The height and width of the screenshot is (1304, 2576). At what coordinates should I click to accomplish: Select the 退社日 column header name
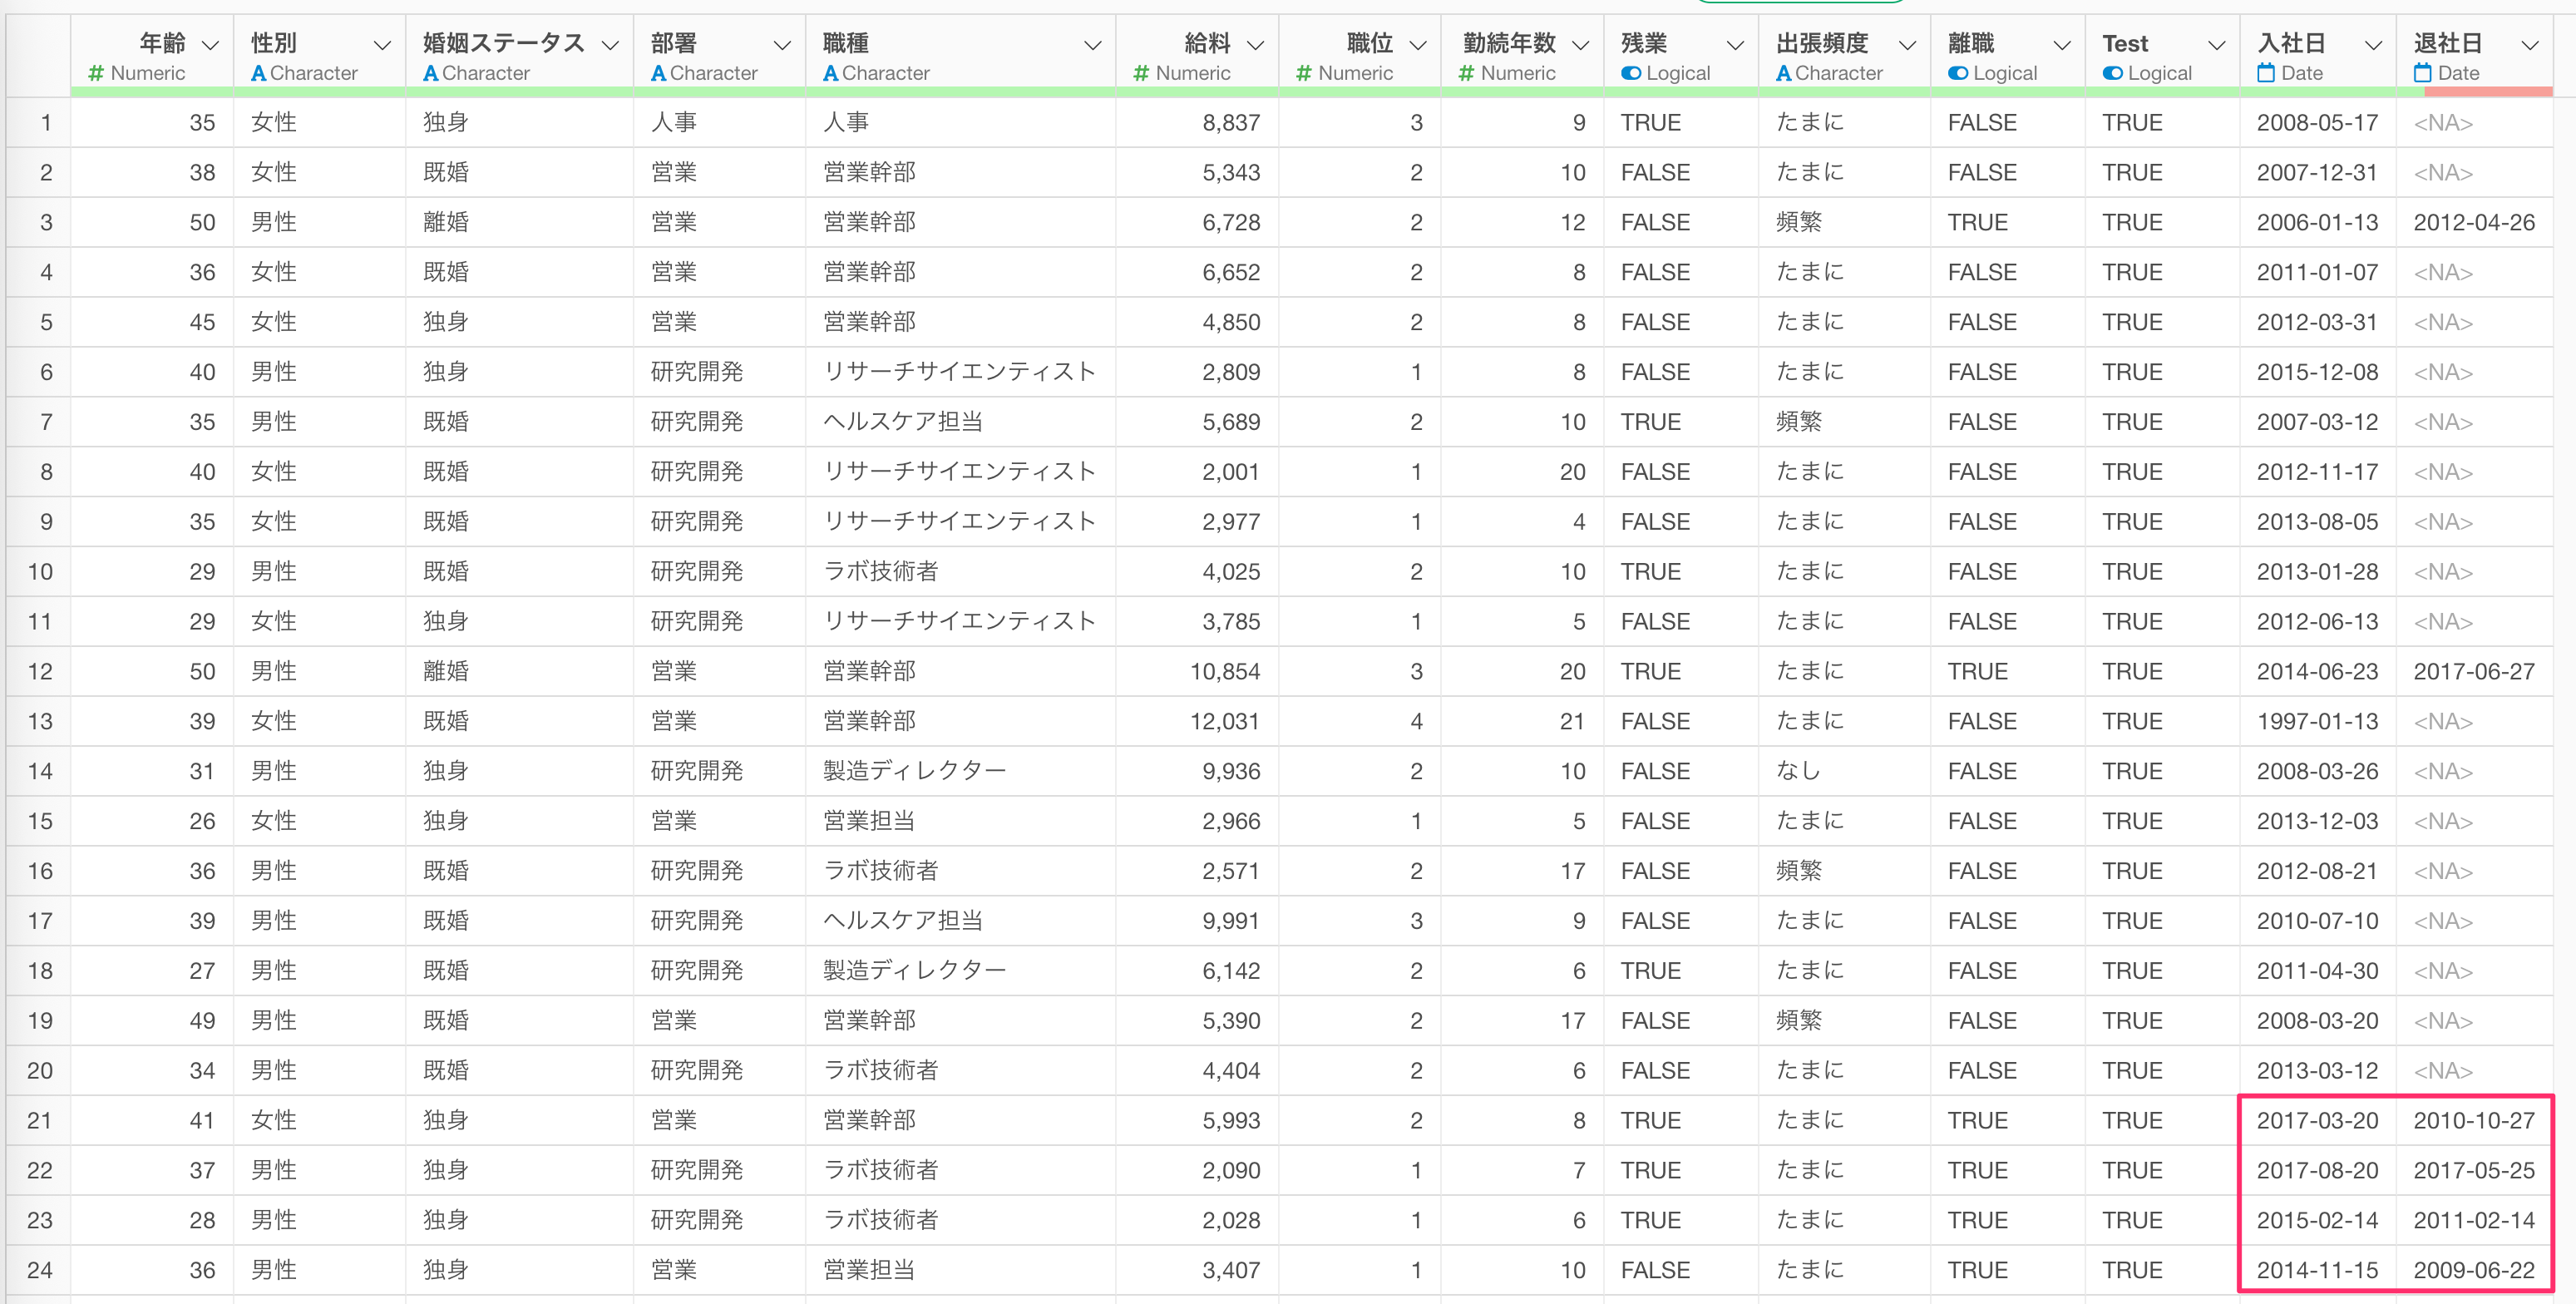[x=2447, y=43]
